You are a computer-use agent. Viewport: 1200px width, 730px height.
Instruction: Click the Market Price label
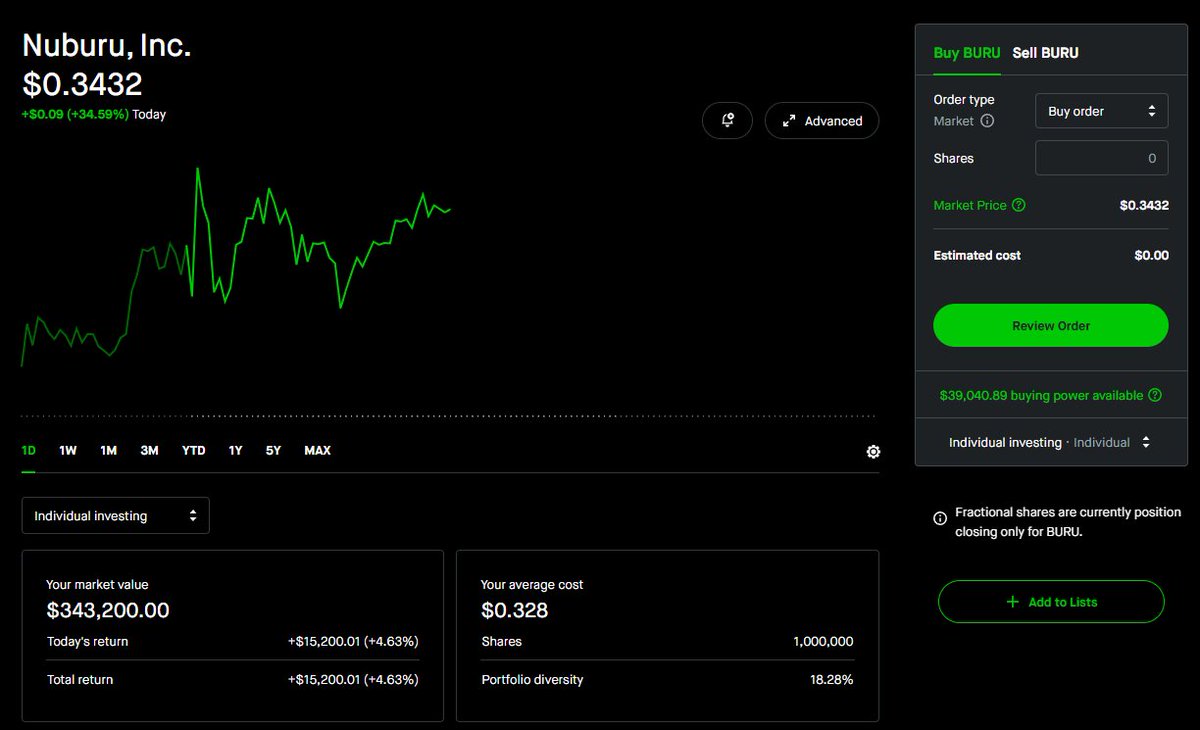coord(970,205)
